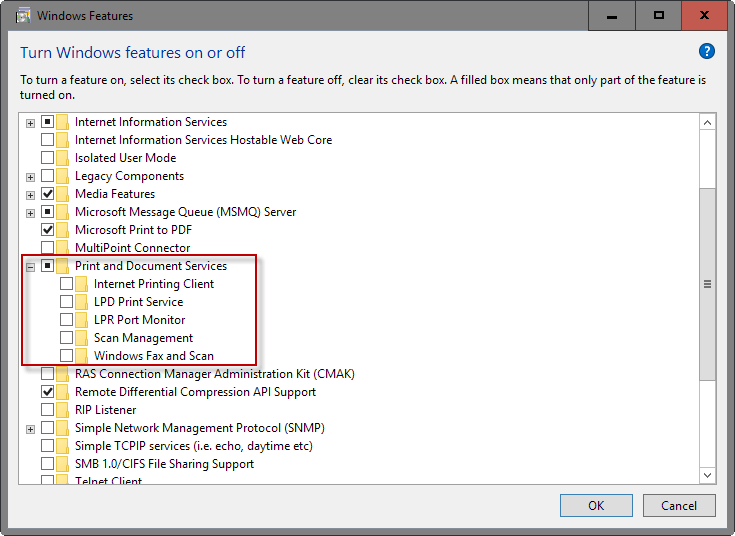Image resolution: width=735 pixels, height=536 pixels.
Task: Click the Windows Fax and Scan folder icon
Action: [81, 356]
